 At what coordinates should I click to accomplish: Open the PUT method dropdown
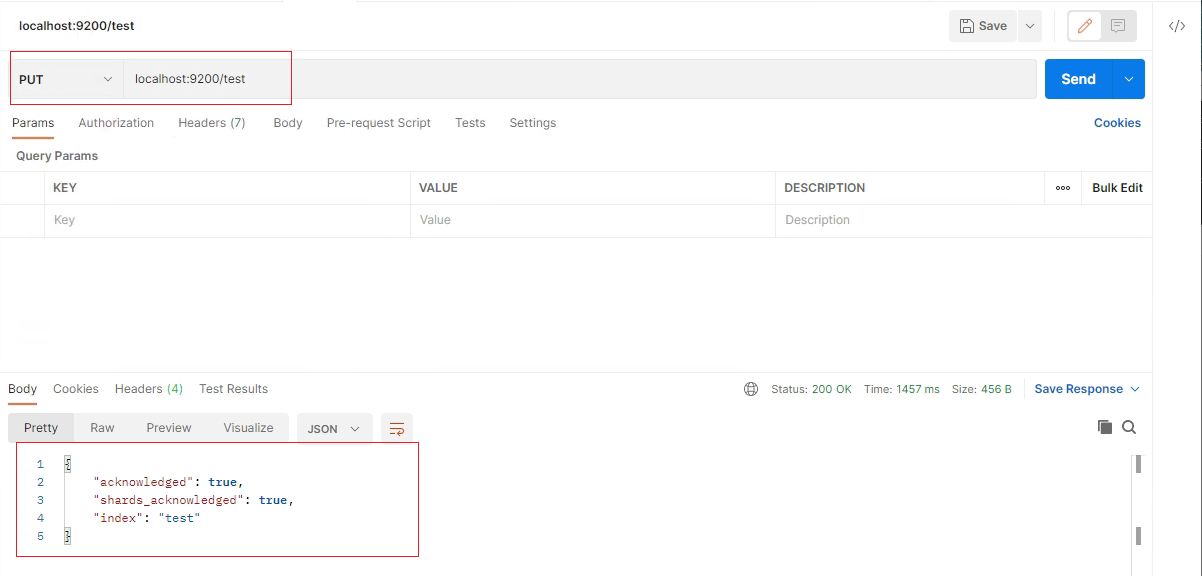point(66,79)
